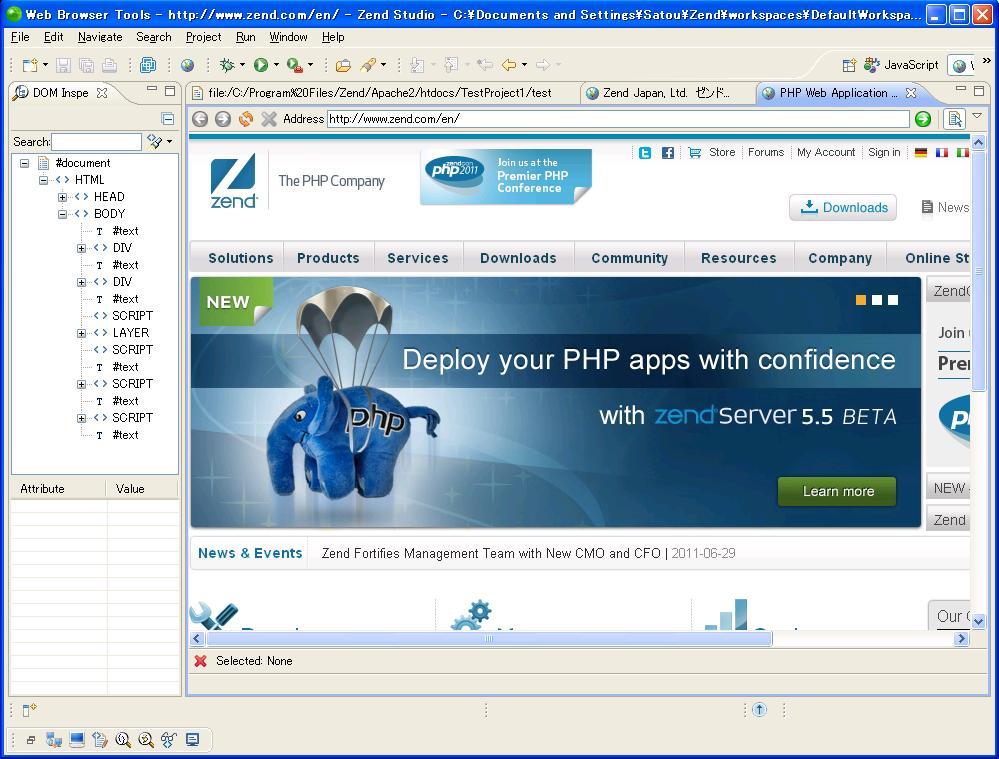The width and height of the screenshot is (999, 759).
Task: Expand the HEAD node in DOM tree
Action: (63, 197)
